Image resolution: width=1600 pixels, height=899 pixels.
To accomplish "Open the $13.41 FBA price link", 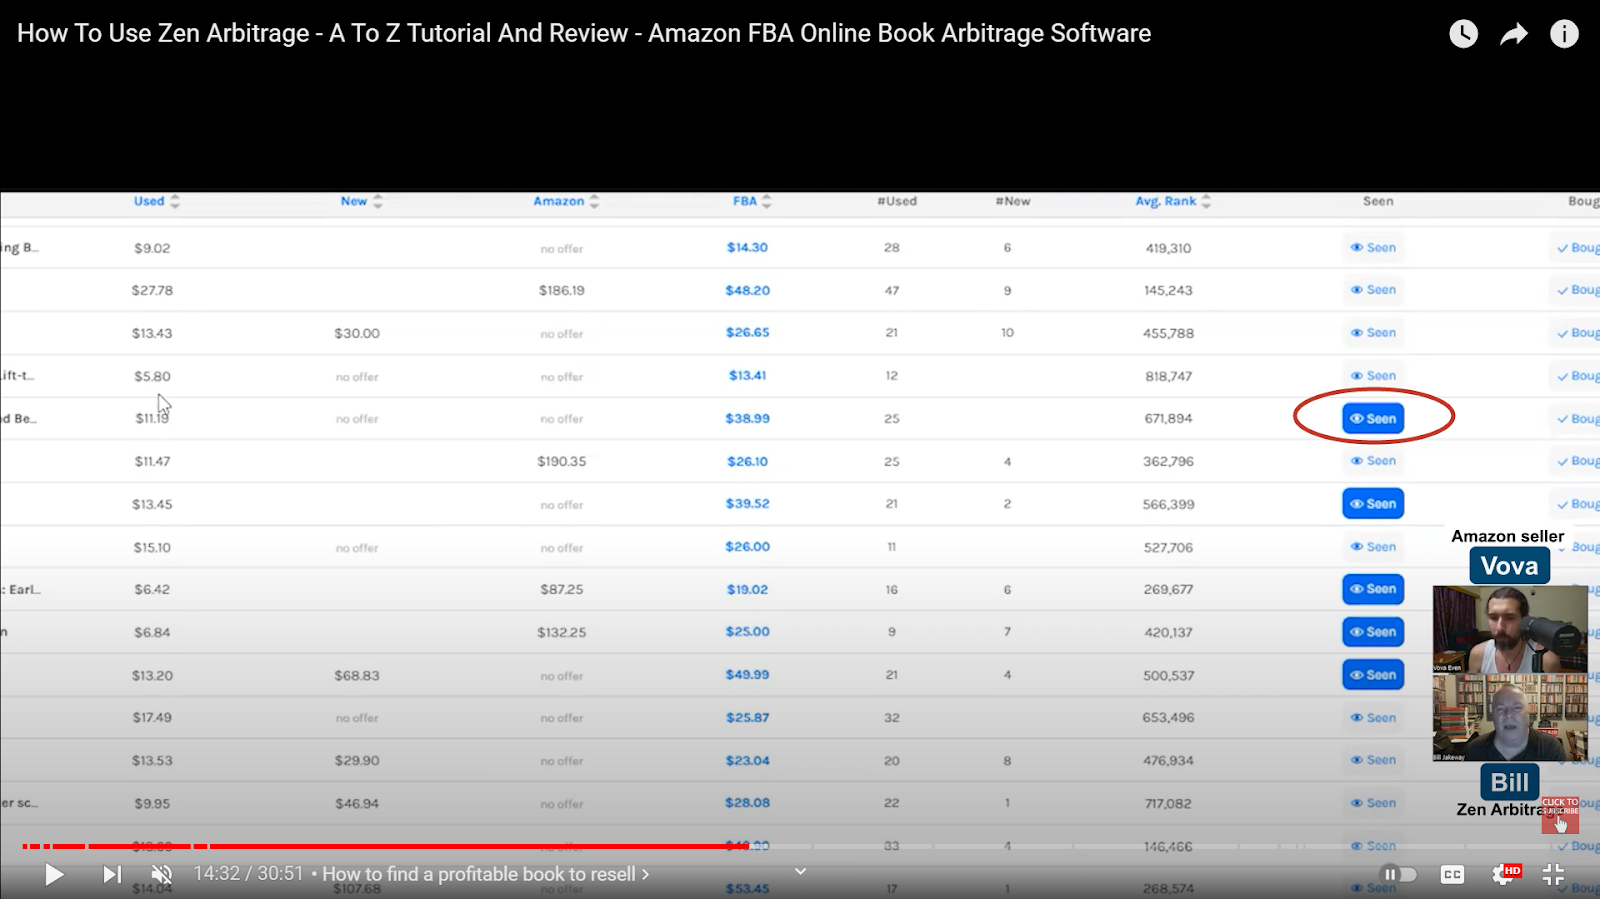I will click(x=747, y=376).
